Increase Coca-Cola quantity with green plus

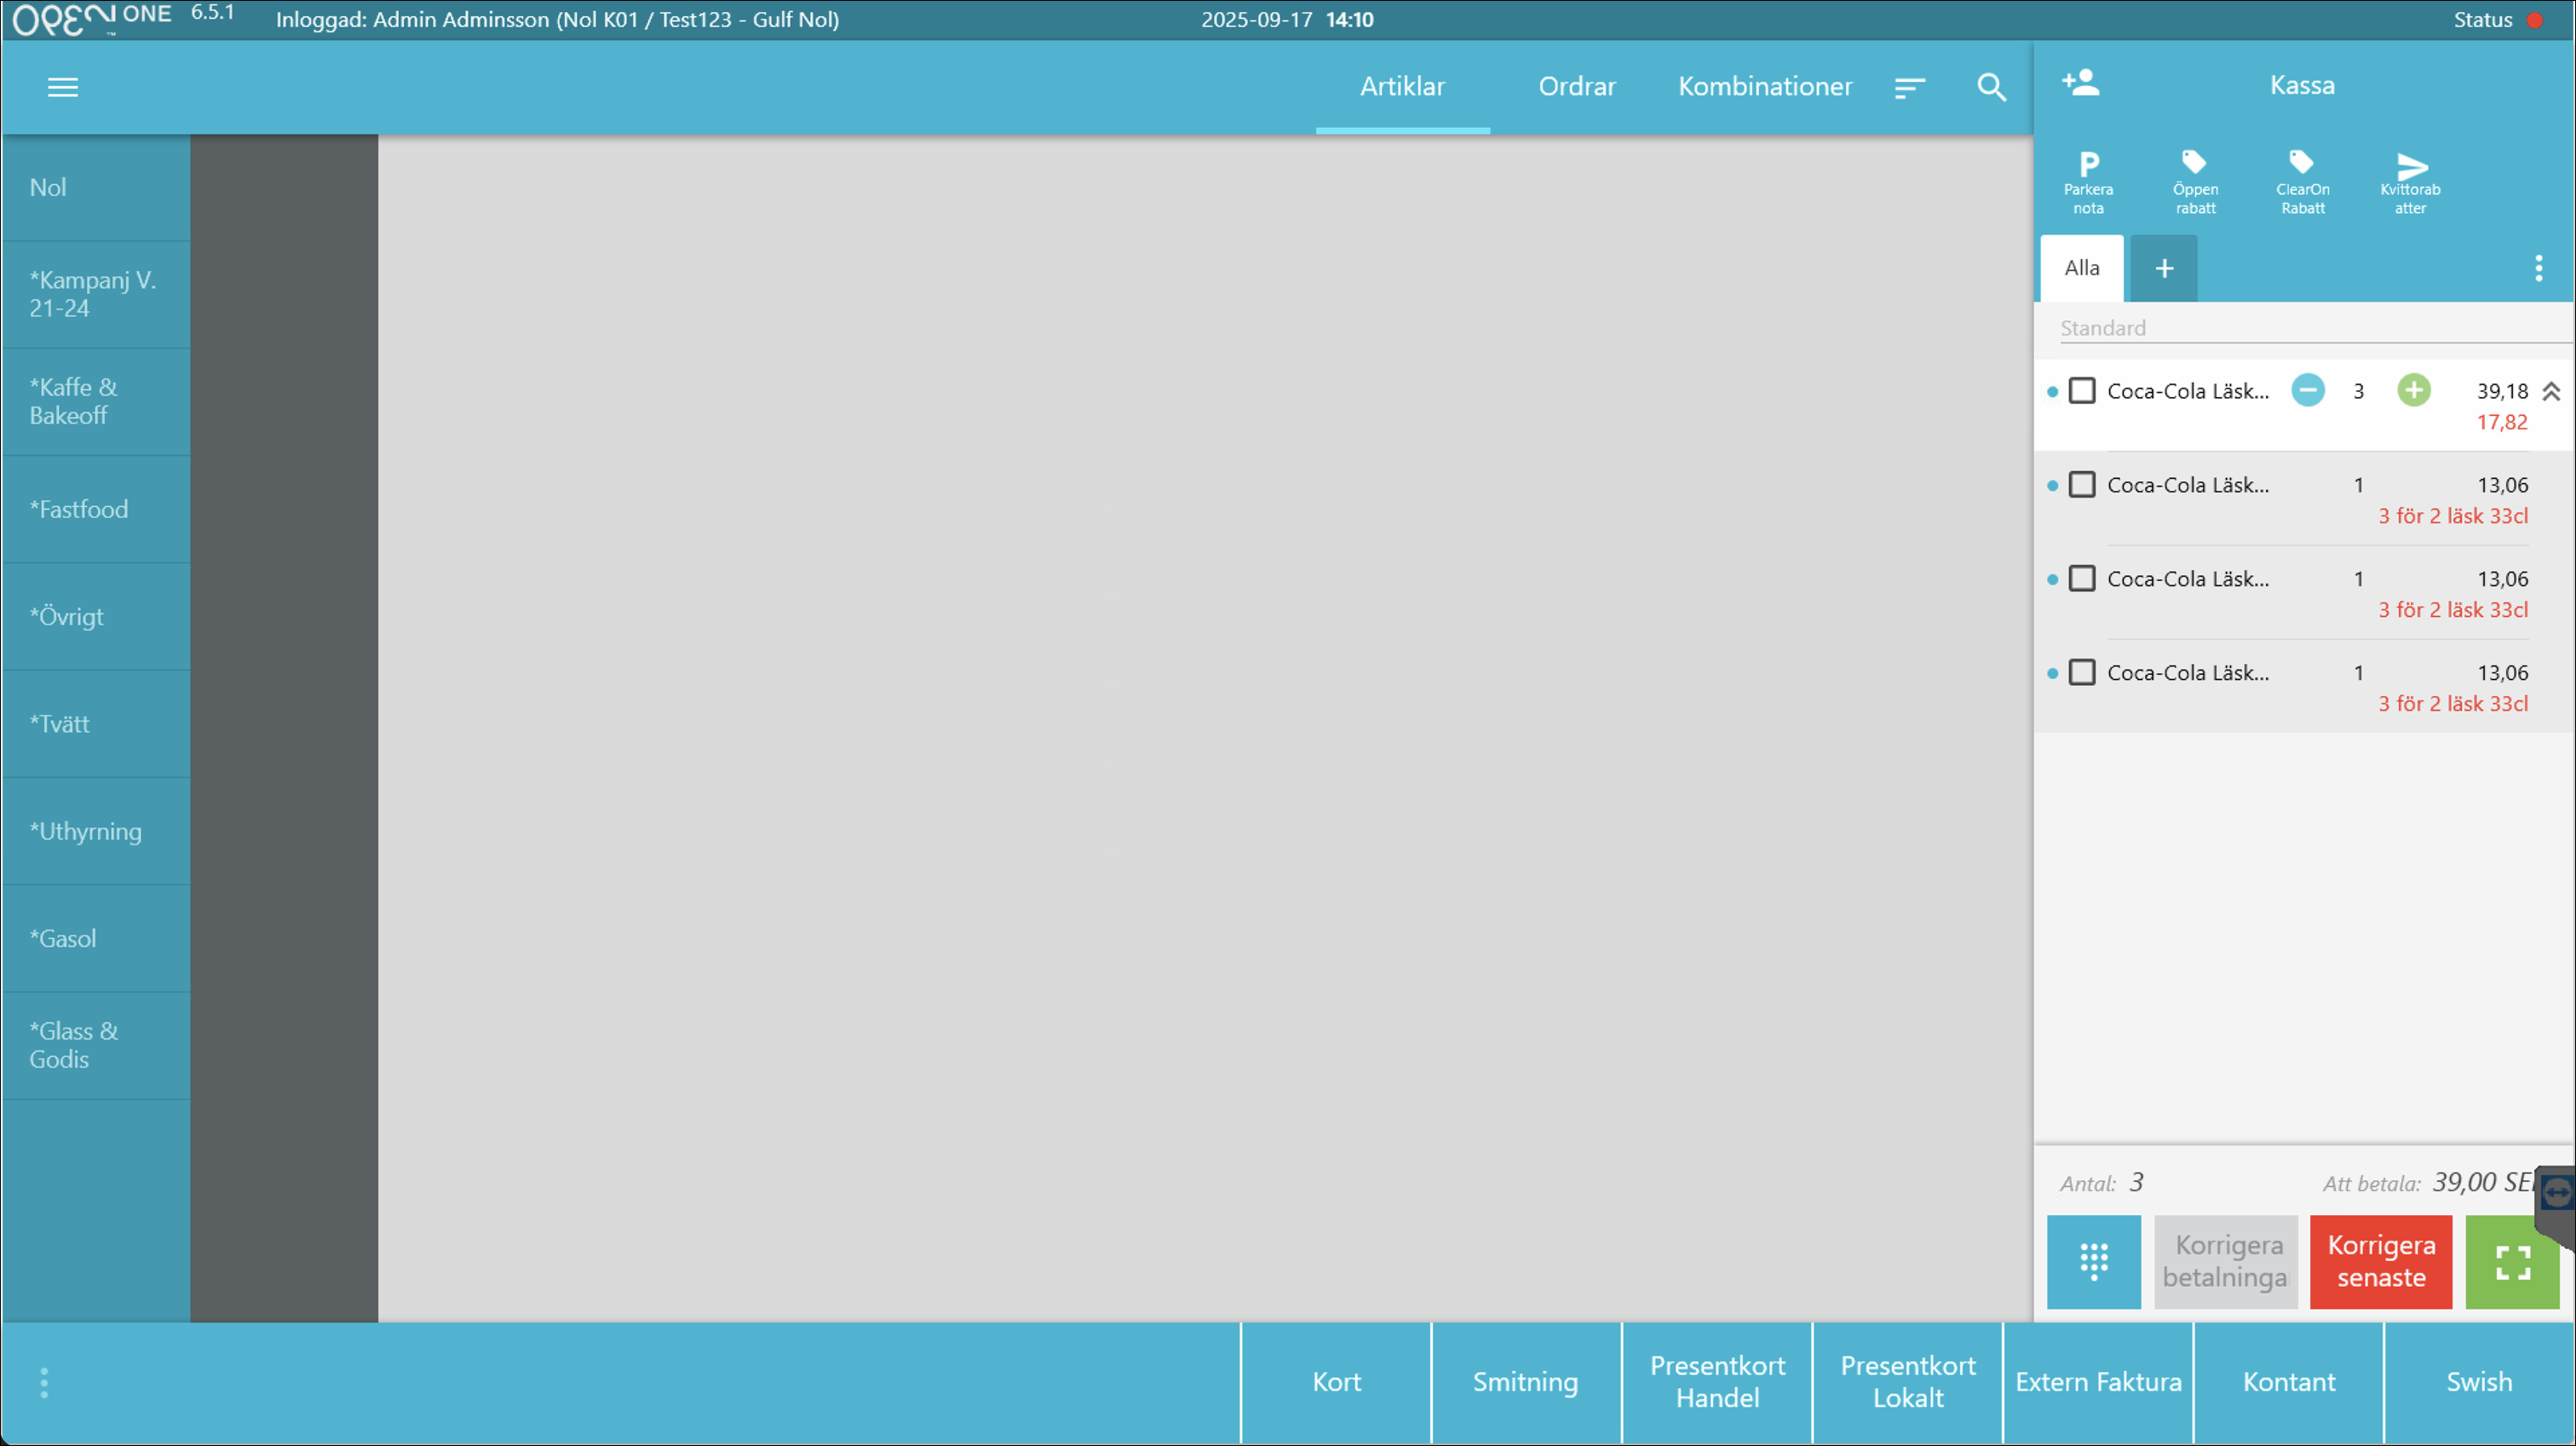pos(2413,391)
